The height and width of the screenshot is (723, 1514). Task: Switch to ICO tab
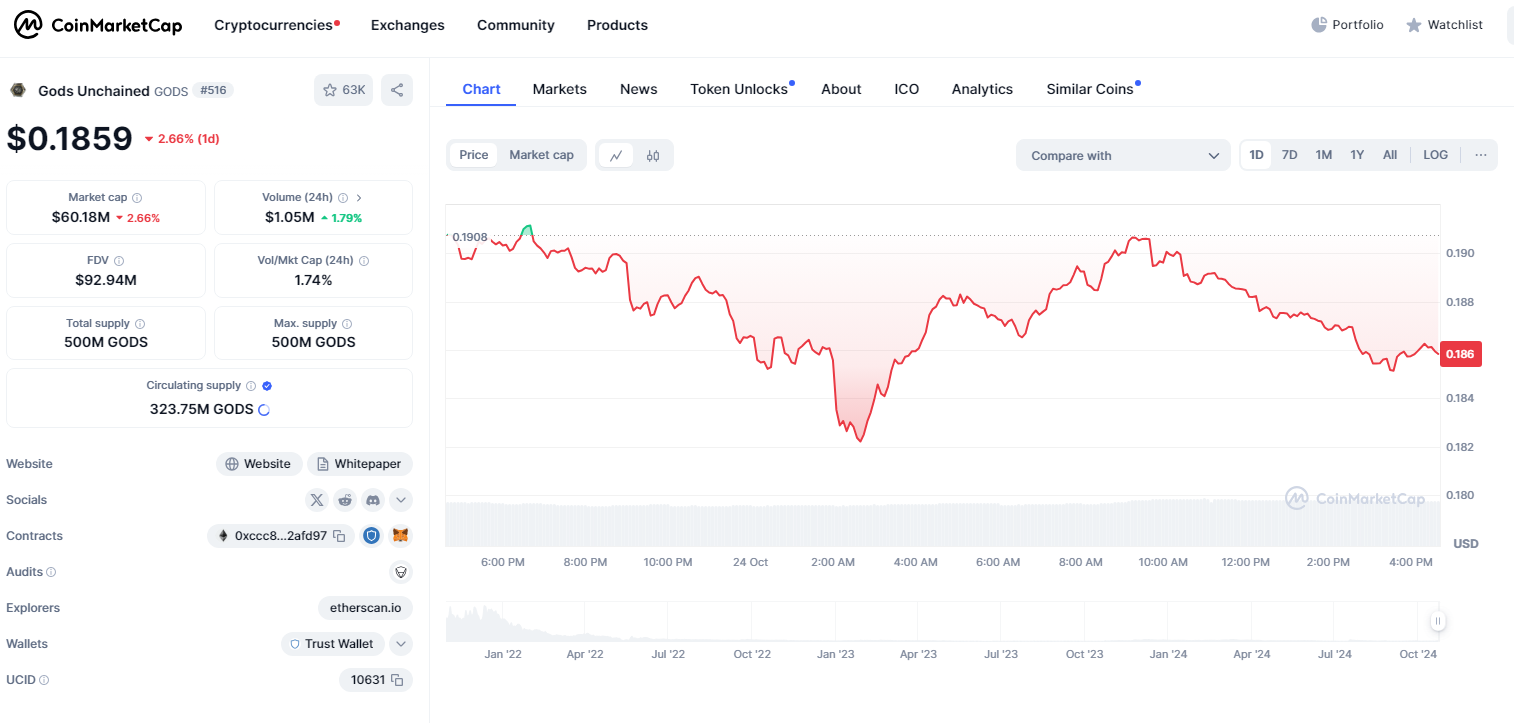(x=907, y=89)
